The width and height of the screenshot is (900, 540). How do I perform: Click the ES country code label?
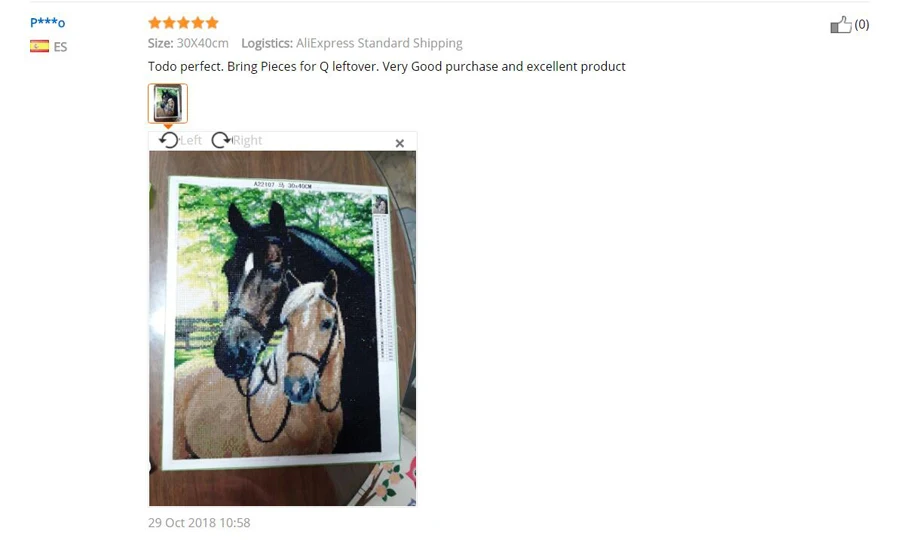pyautogui.click(x=60, y=47)
